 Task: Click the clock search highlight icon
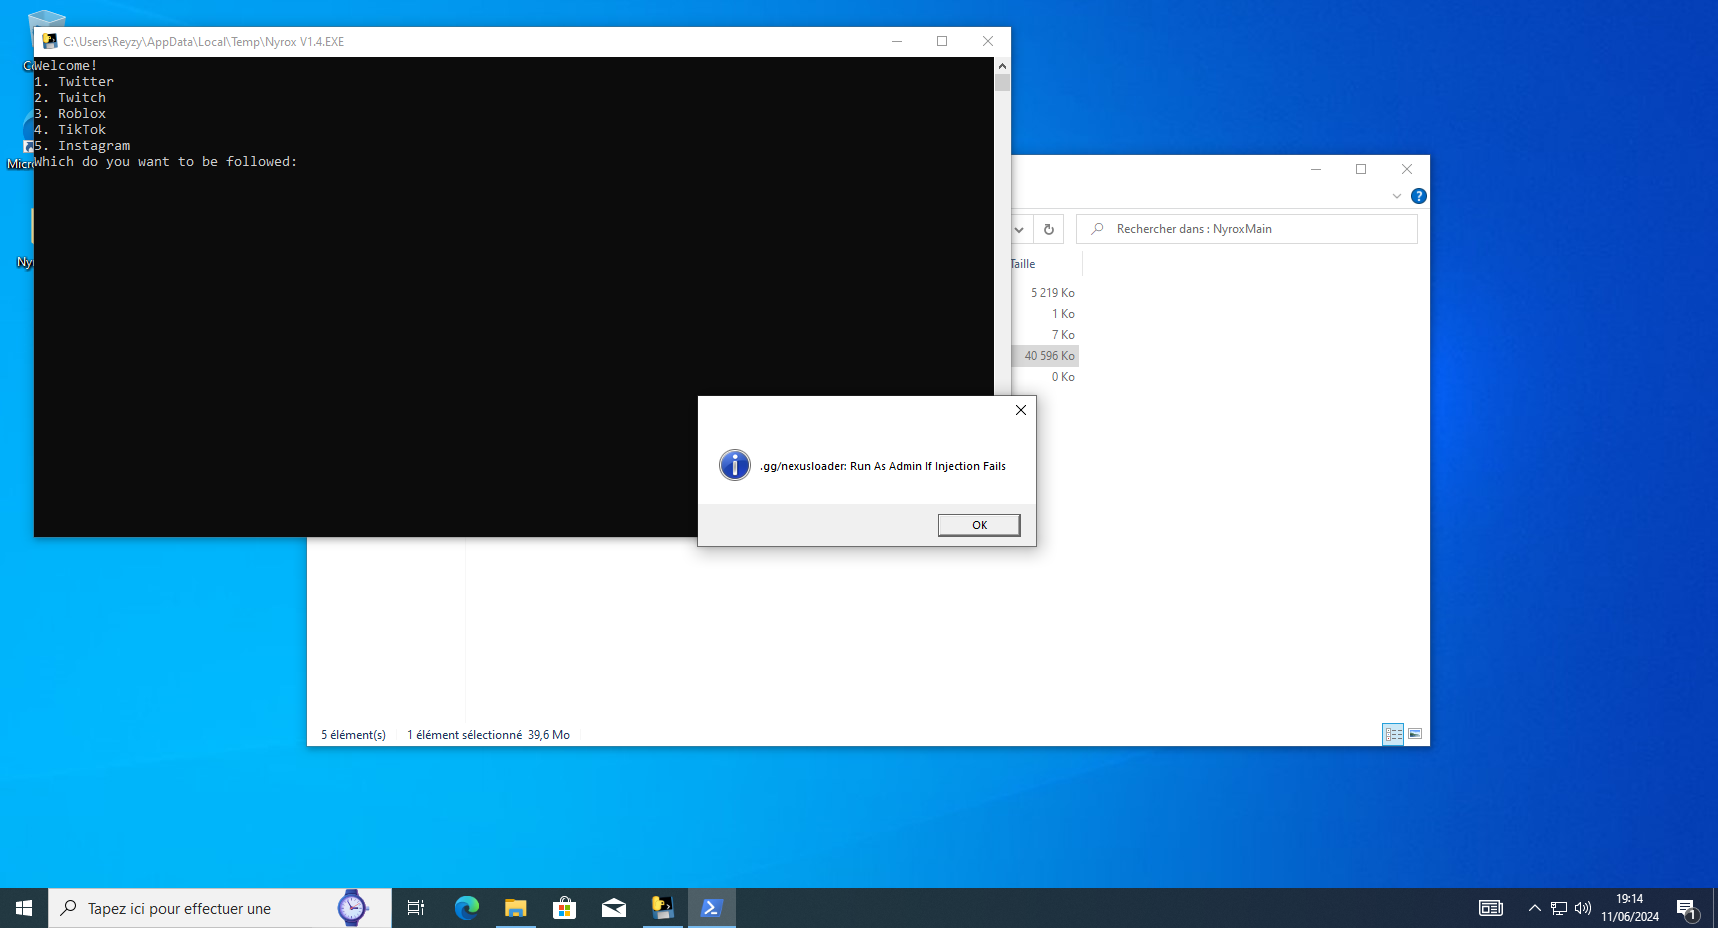point(352,907)
